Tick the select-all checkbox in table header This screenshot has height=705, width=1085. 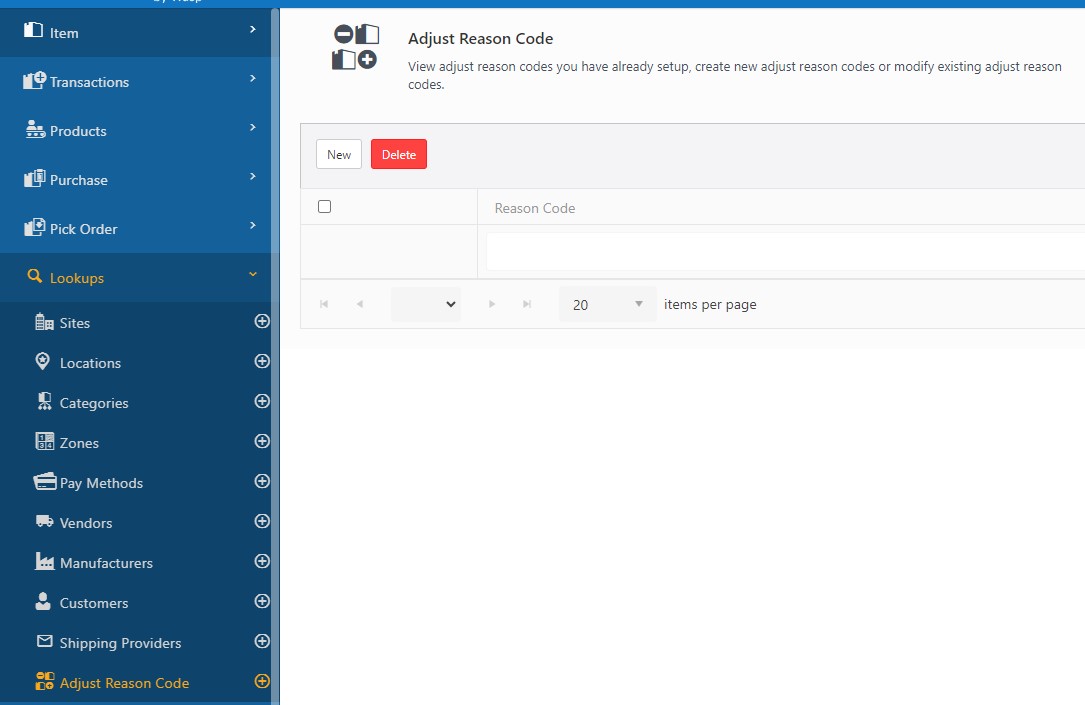(324, 207)
